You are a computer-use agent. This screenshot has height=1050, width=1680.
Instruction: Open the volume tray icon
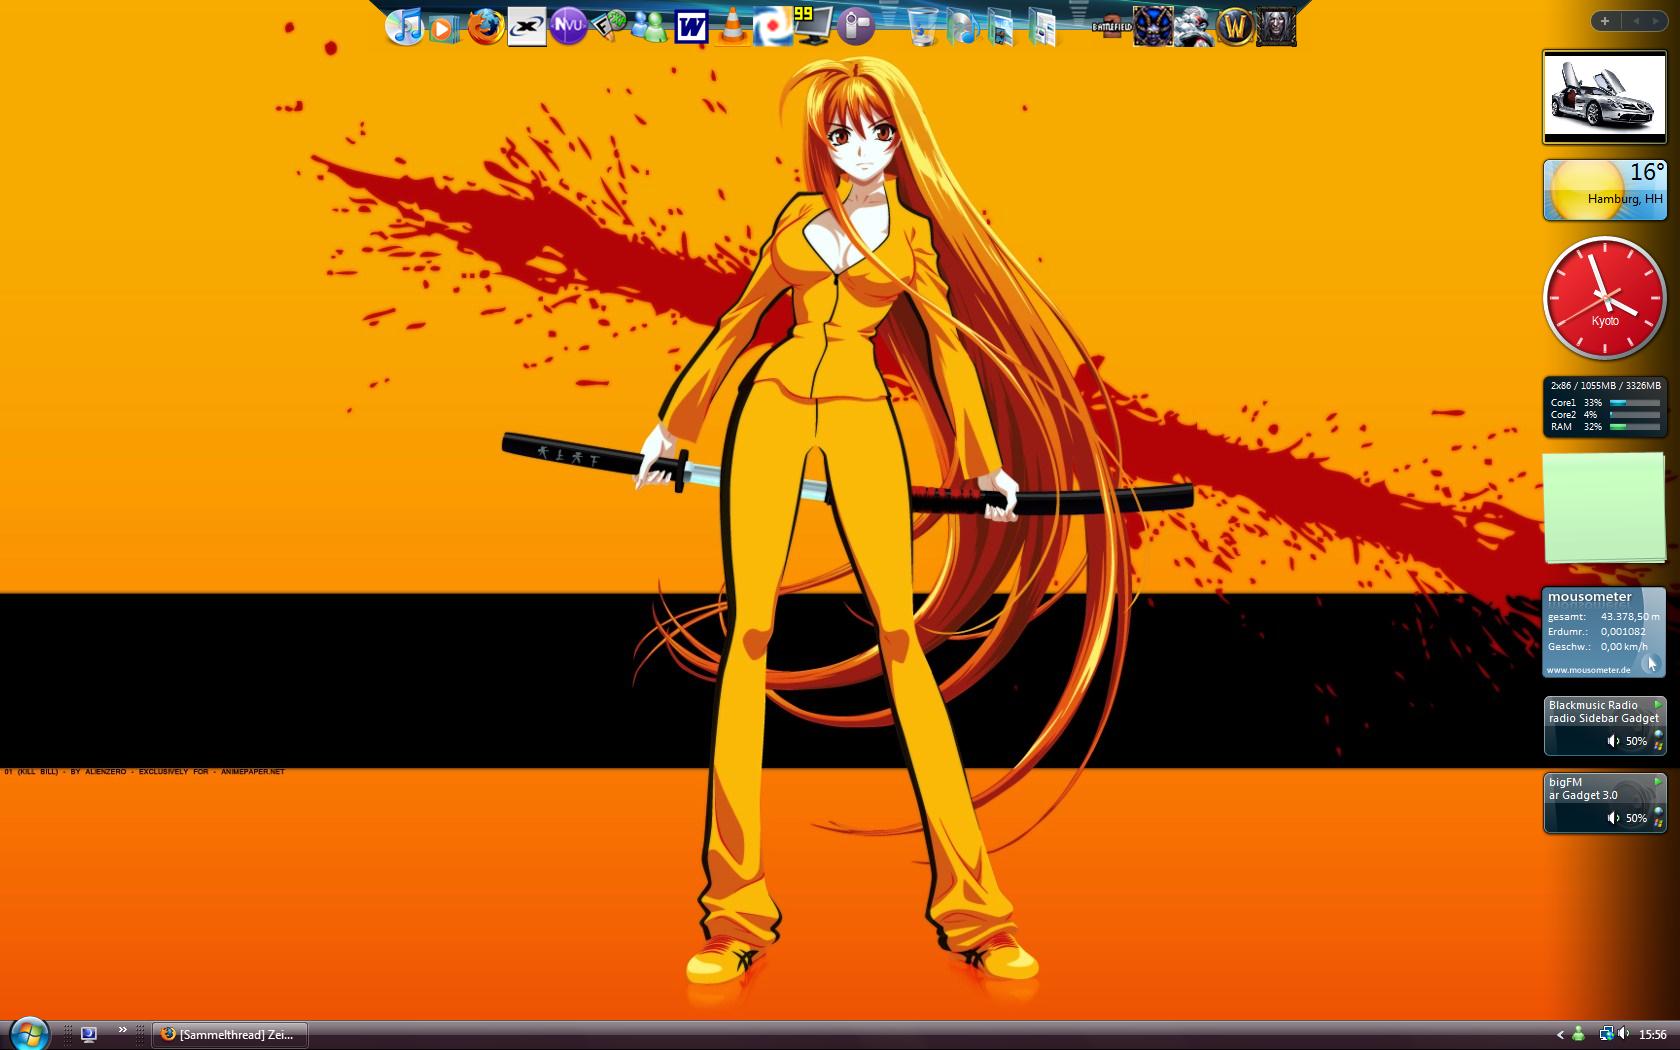tap(1623, 1034)
